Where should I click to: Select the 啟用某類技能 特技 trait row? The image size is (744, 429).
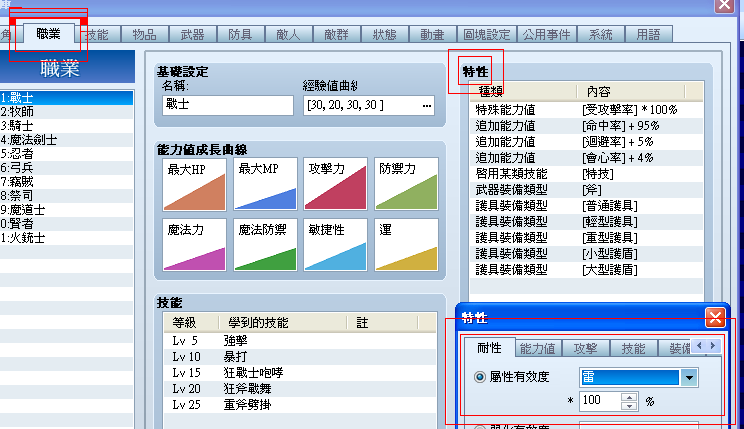(586, 174)
